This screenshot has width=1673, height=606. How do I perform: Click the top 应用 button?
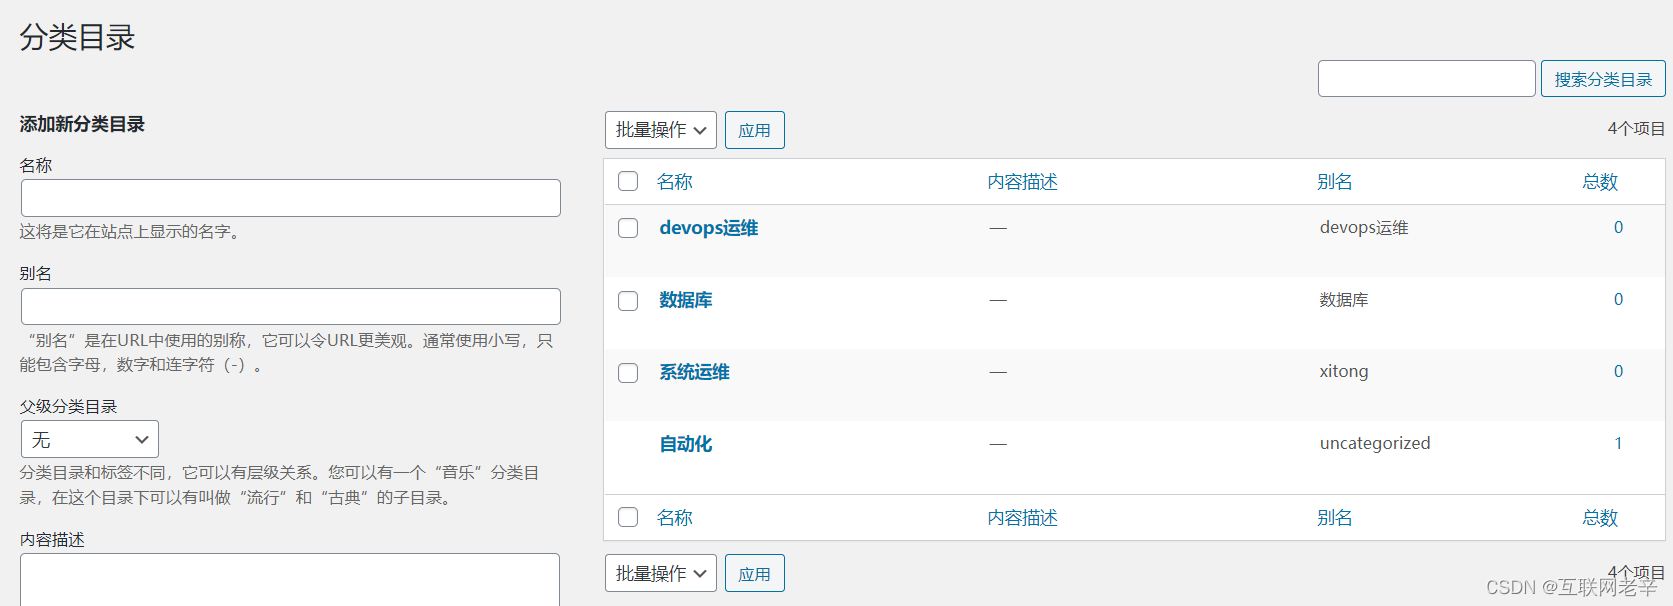pos(755,130)
